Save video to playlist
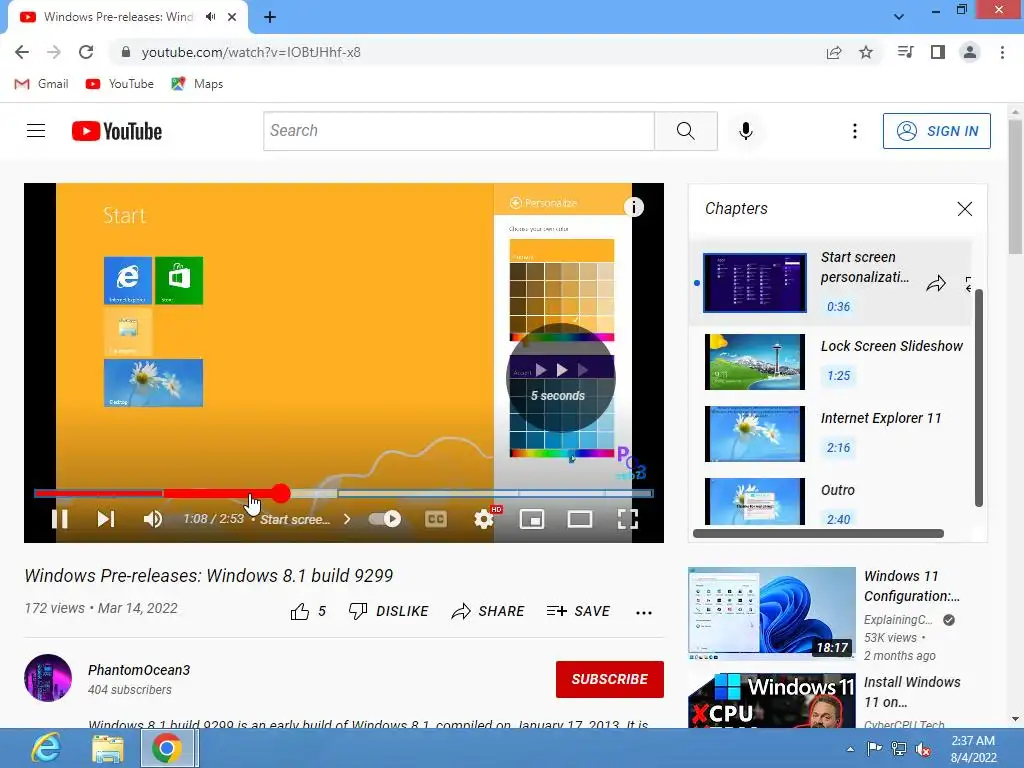This screenshot has height=768, width=1024. (579, 611)
